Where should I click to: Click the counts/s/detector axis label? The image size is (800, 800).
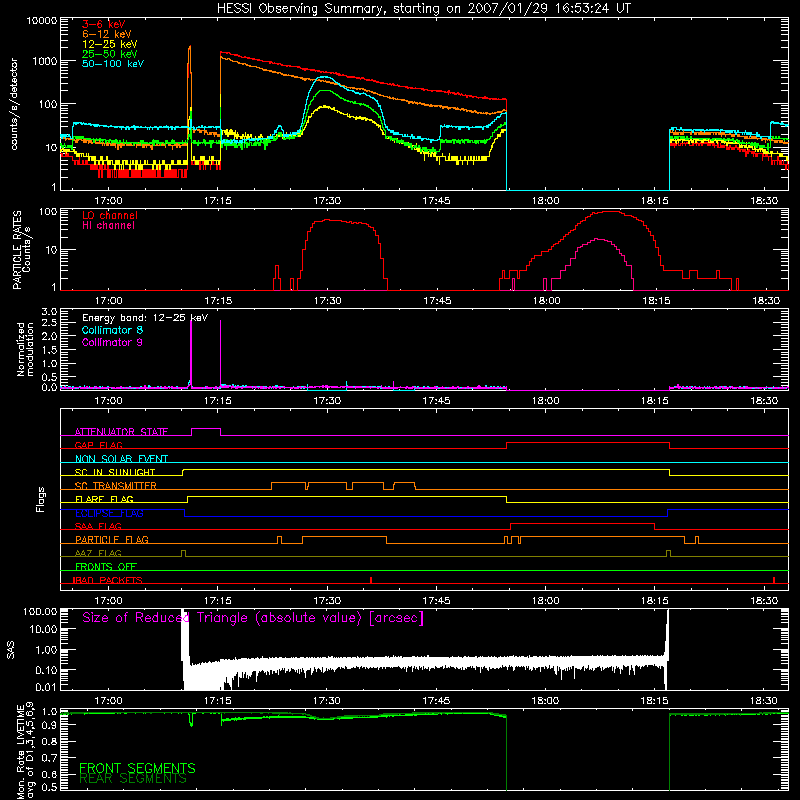pyautogui.click(x=14, y=104)
